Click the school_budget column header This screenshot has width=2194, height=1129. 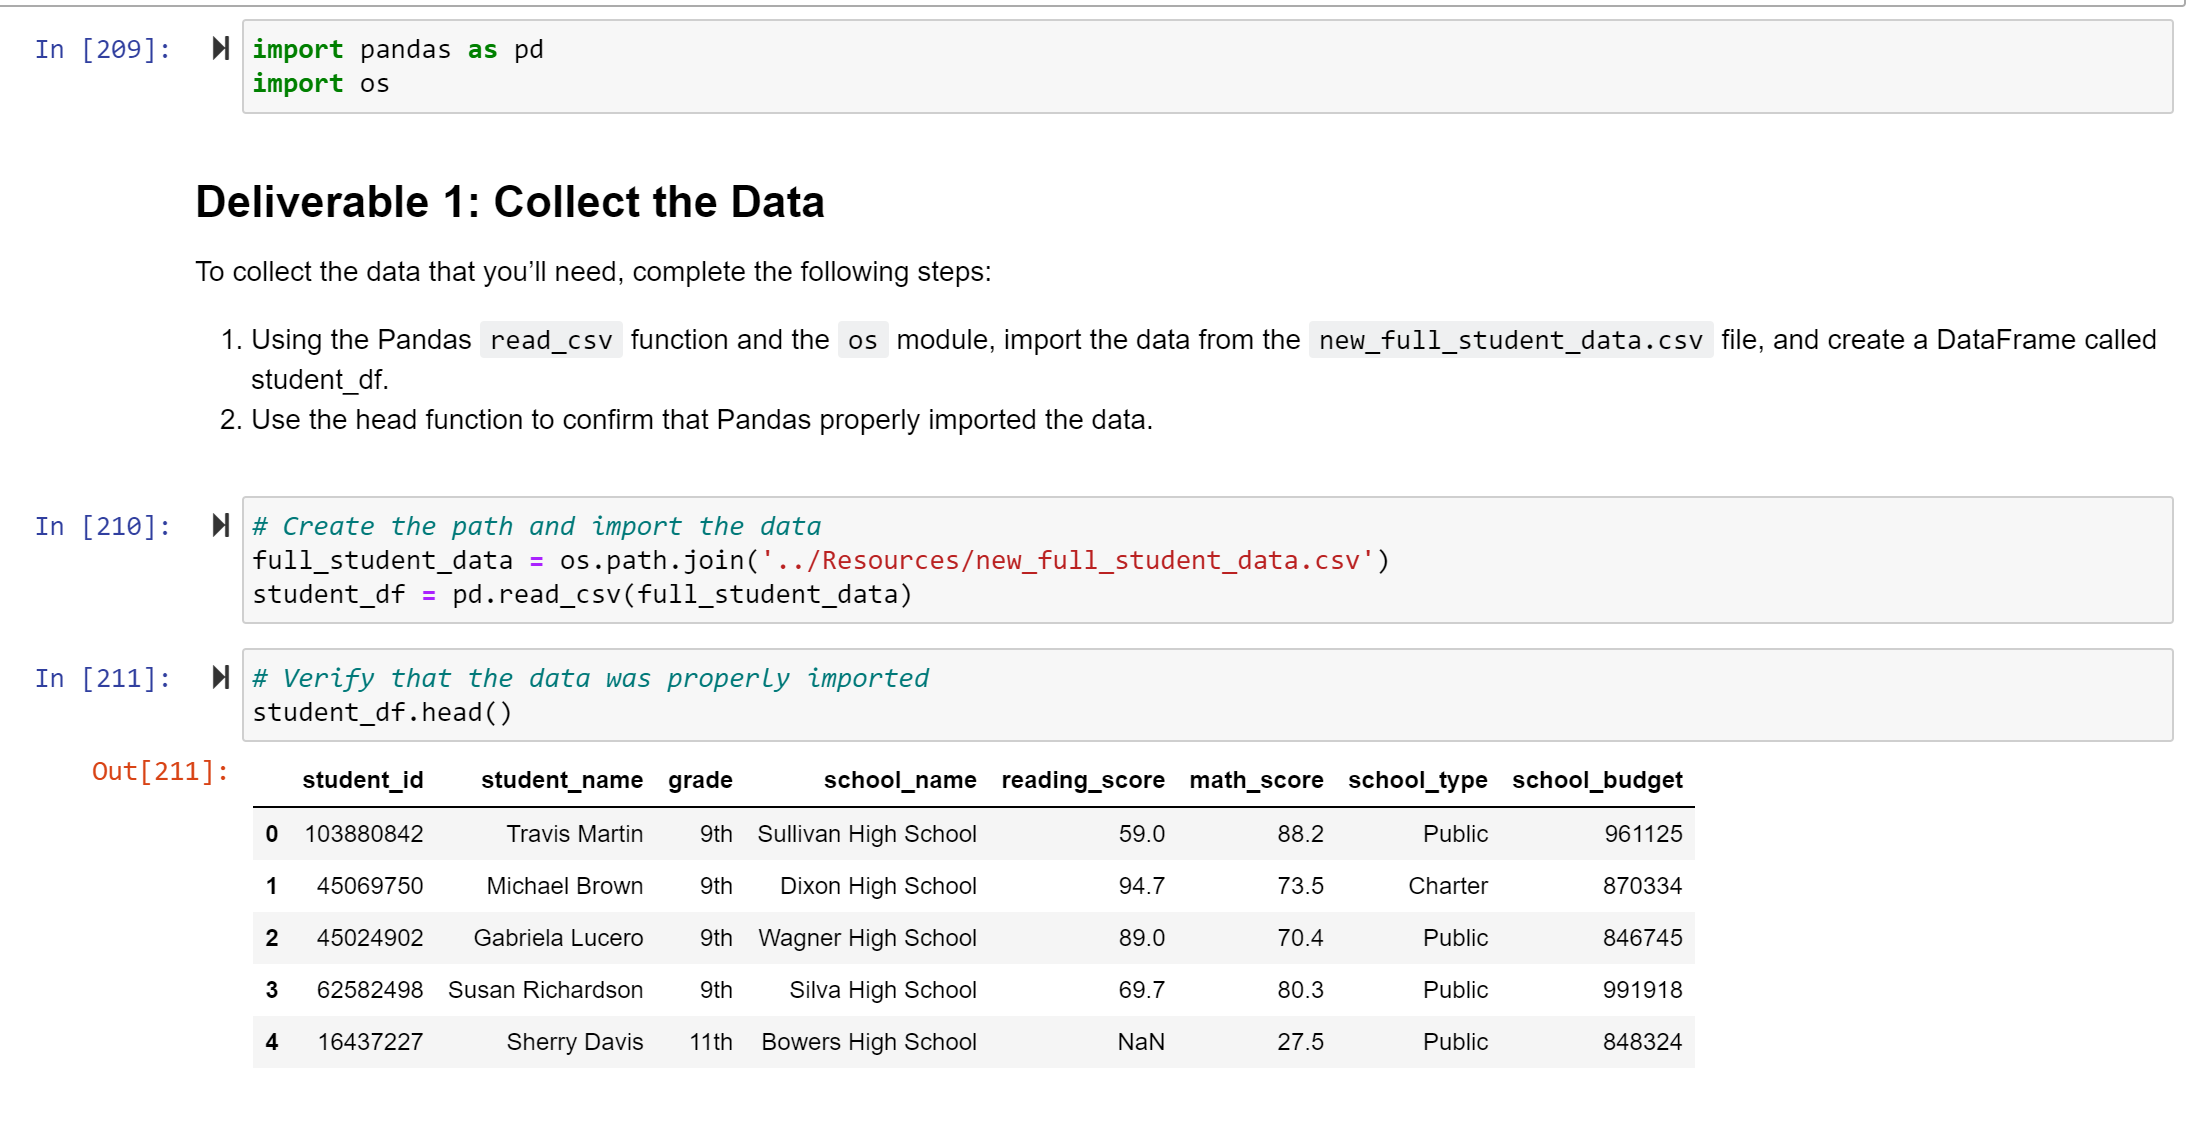click(x=1597, y=780)
